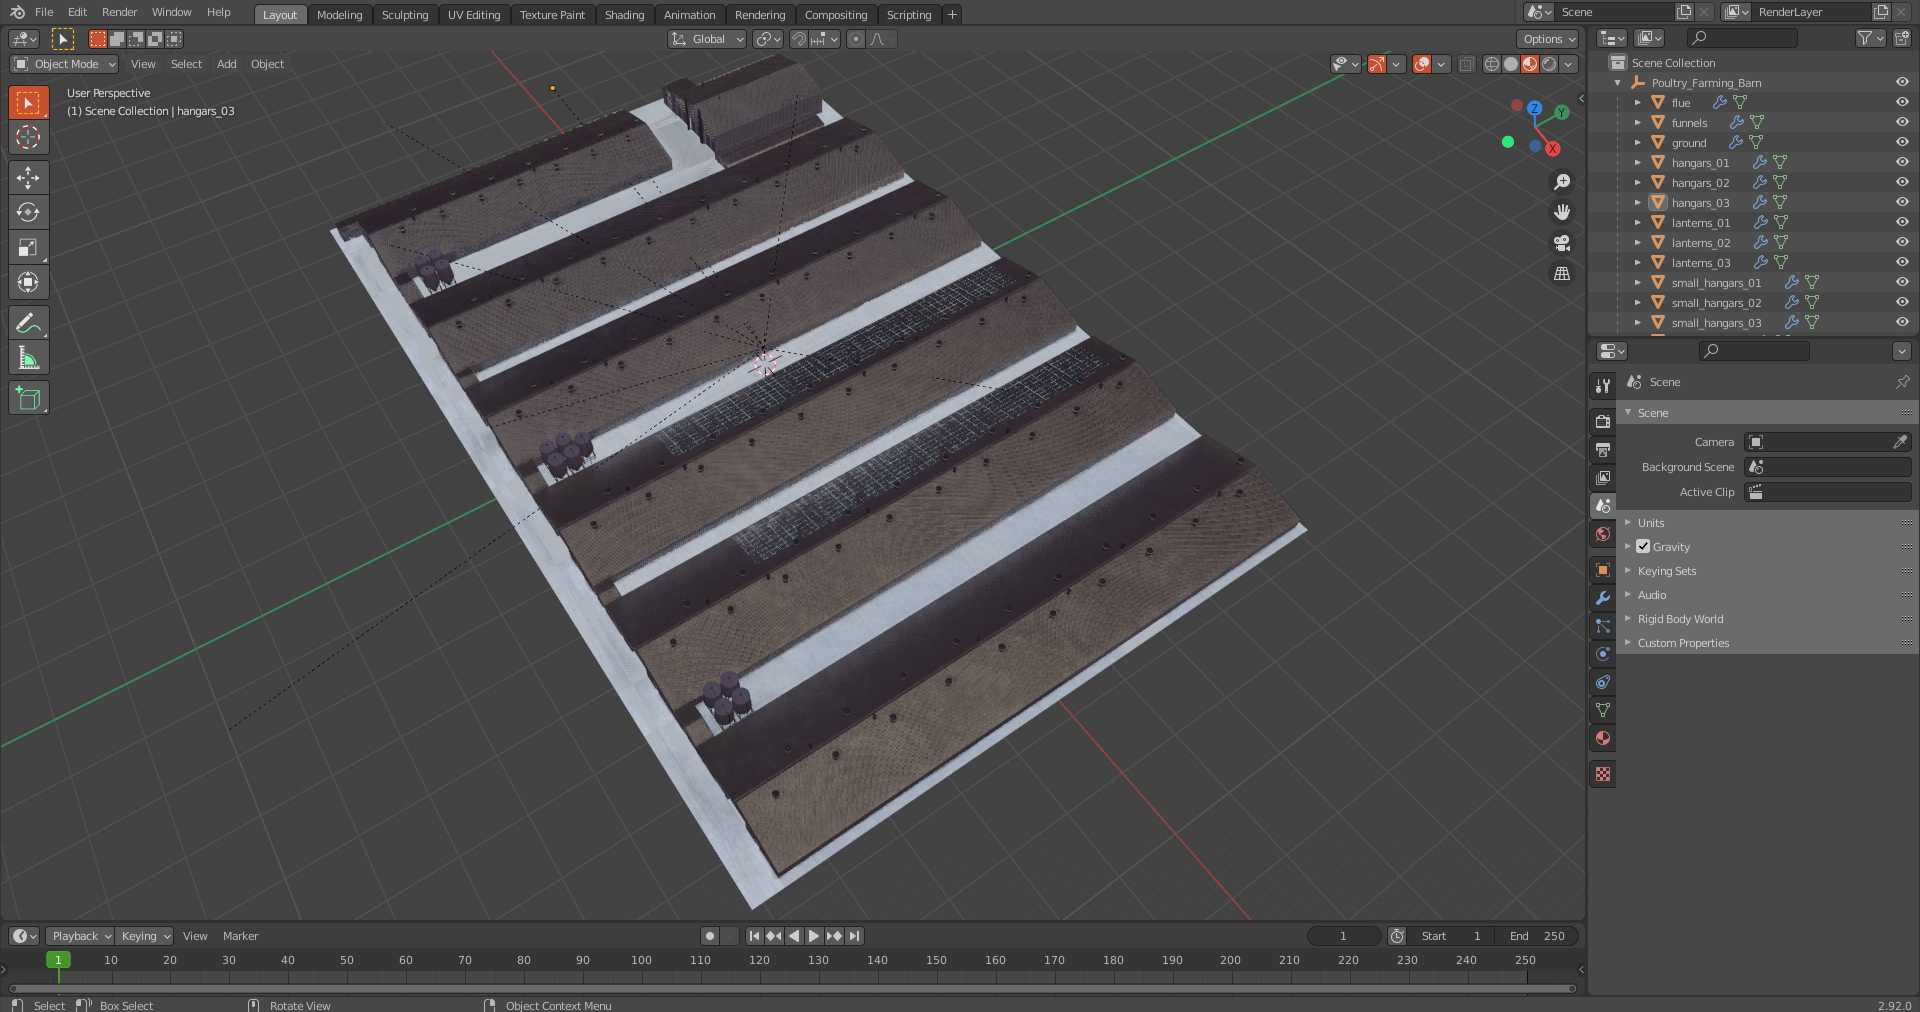Toggle the Gravity checkbox
The height and width of the screenshot is (1012, 1920).
pos(1643,547)
